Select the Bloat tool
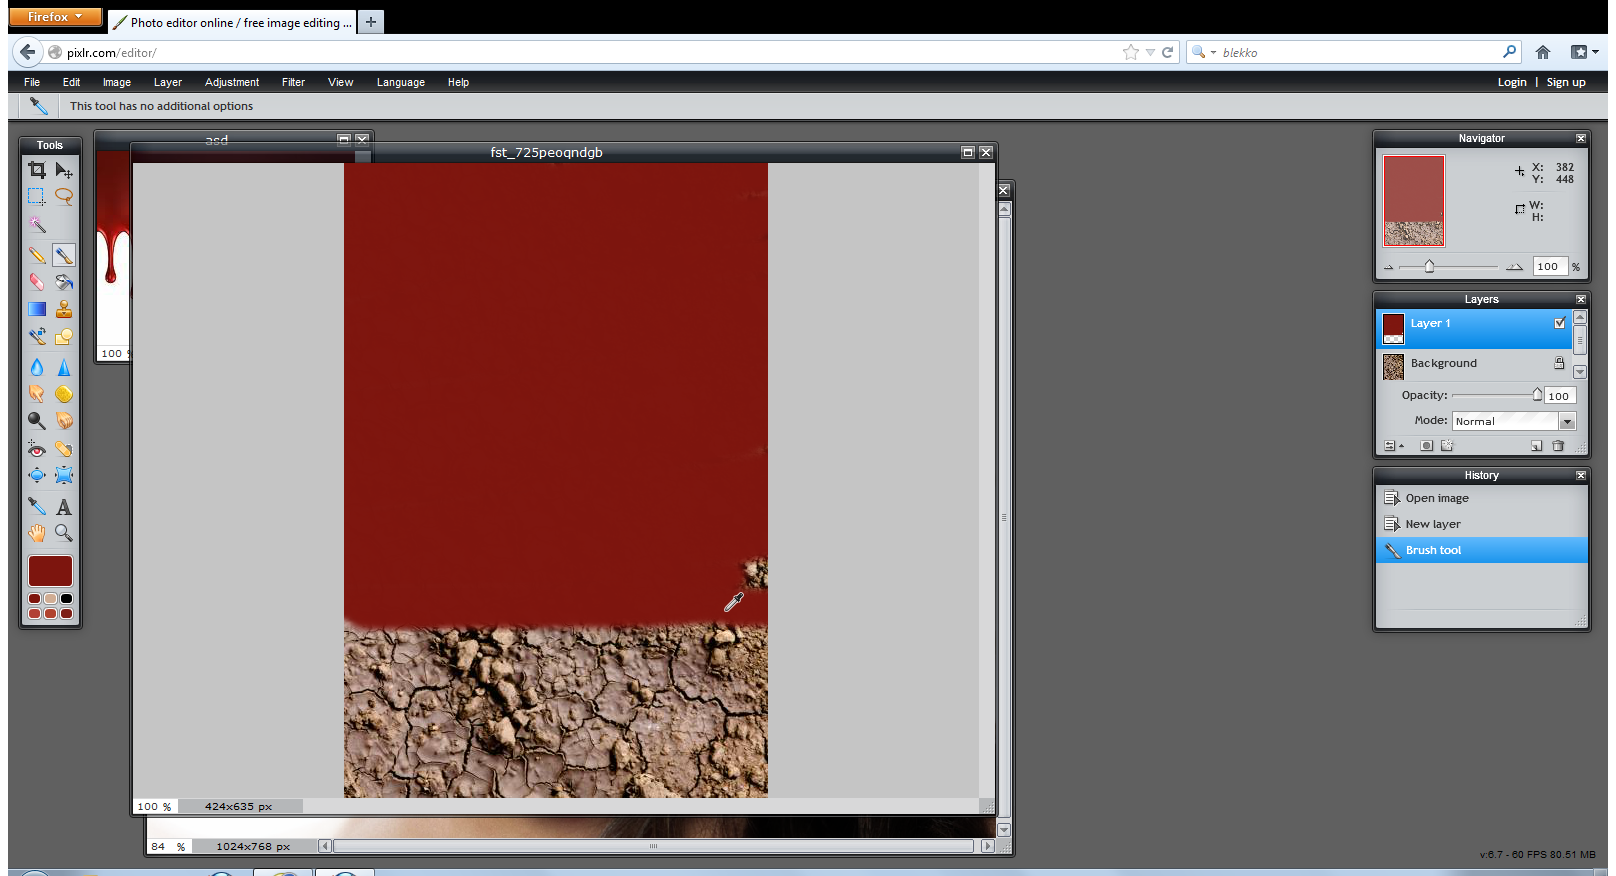1616x876 pixels. coord(37,476)
